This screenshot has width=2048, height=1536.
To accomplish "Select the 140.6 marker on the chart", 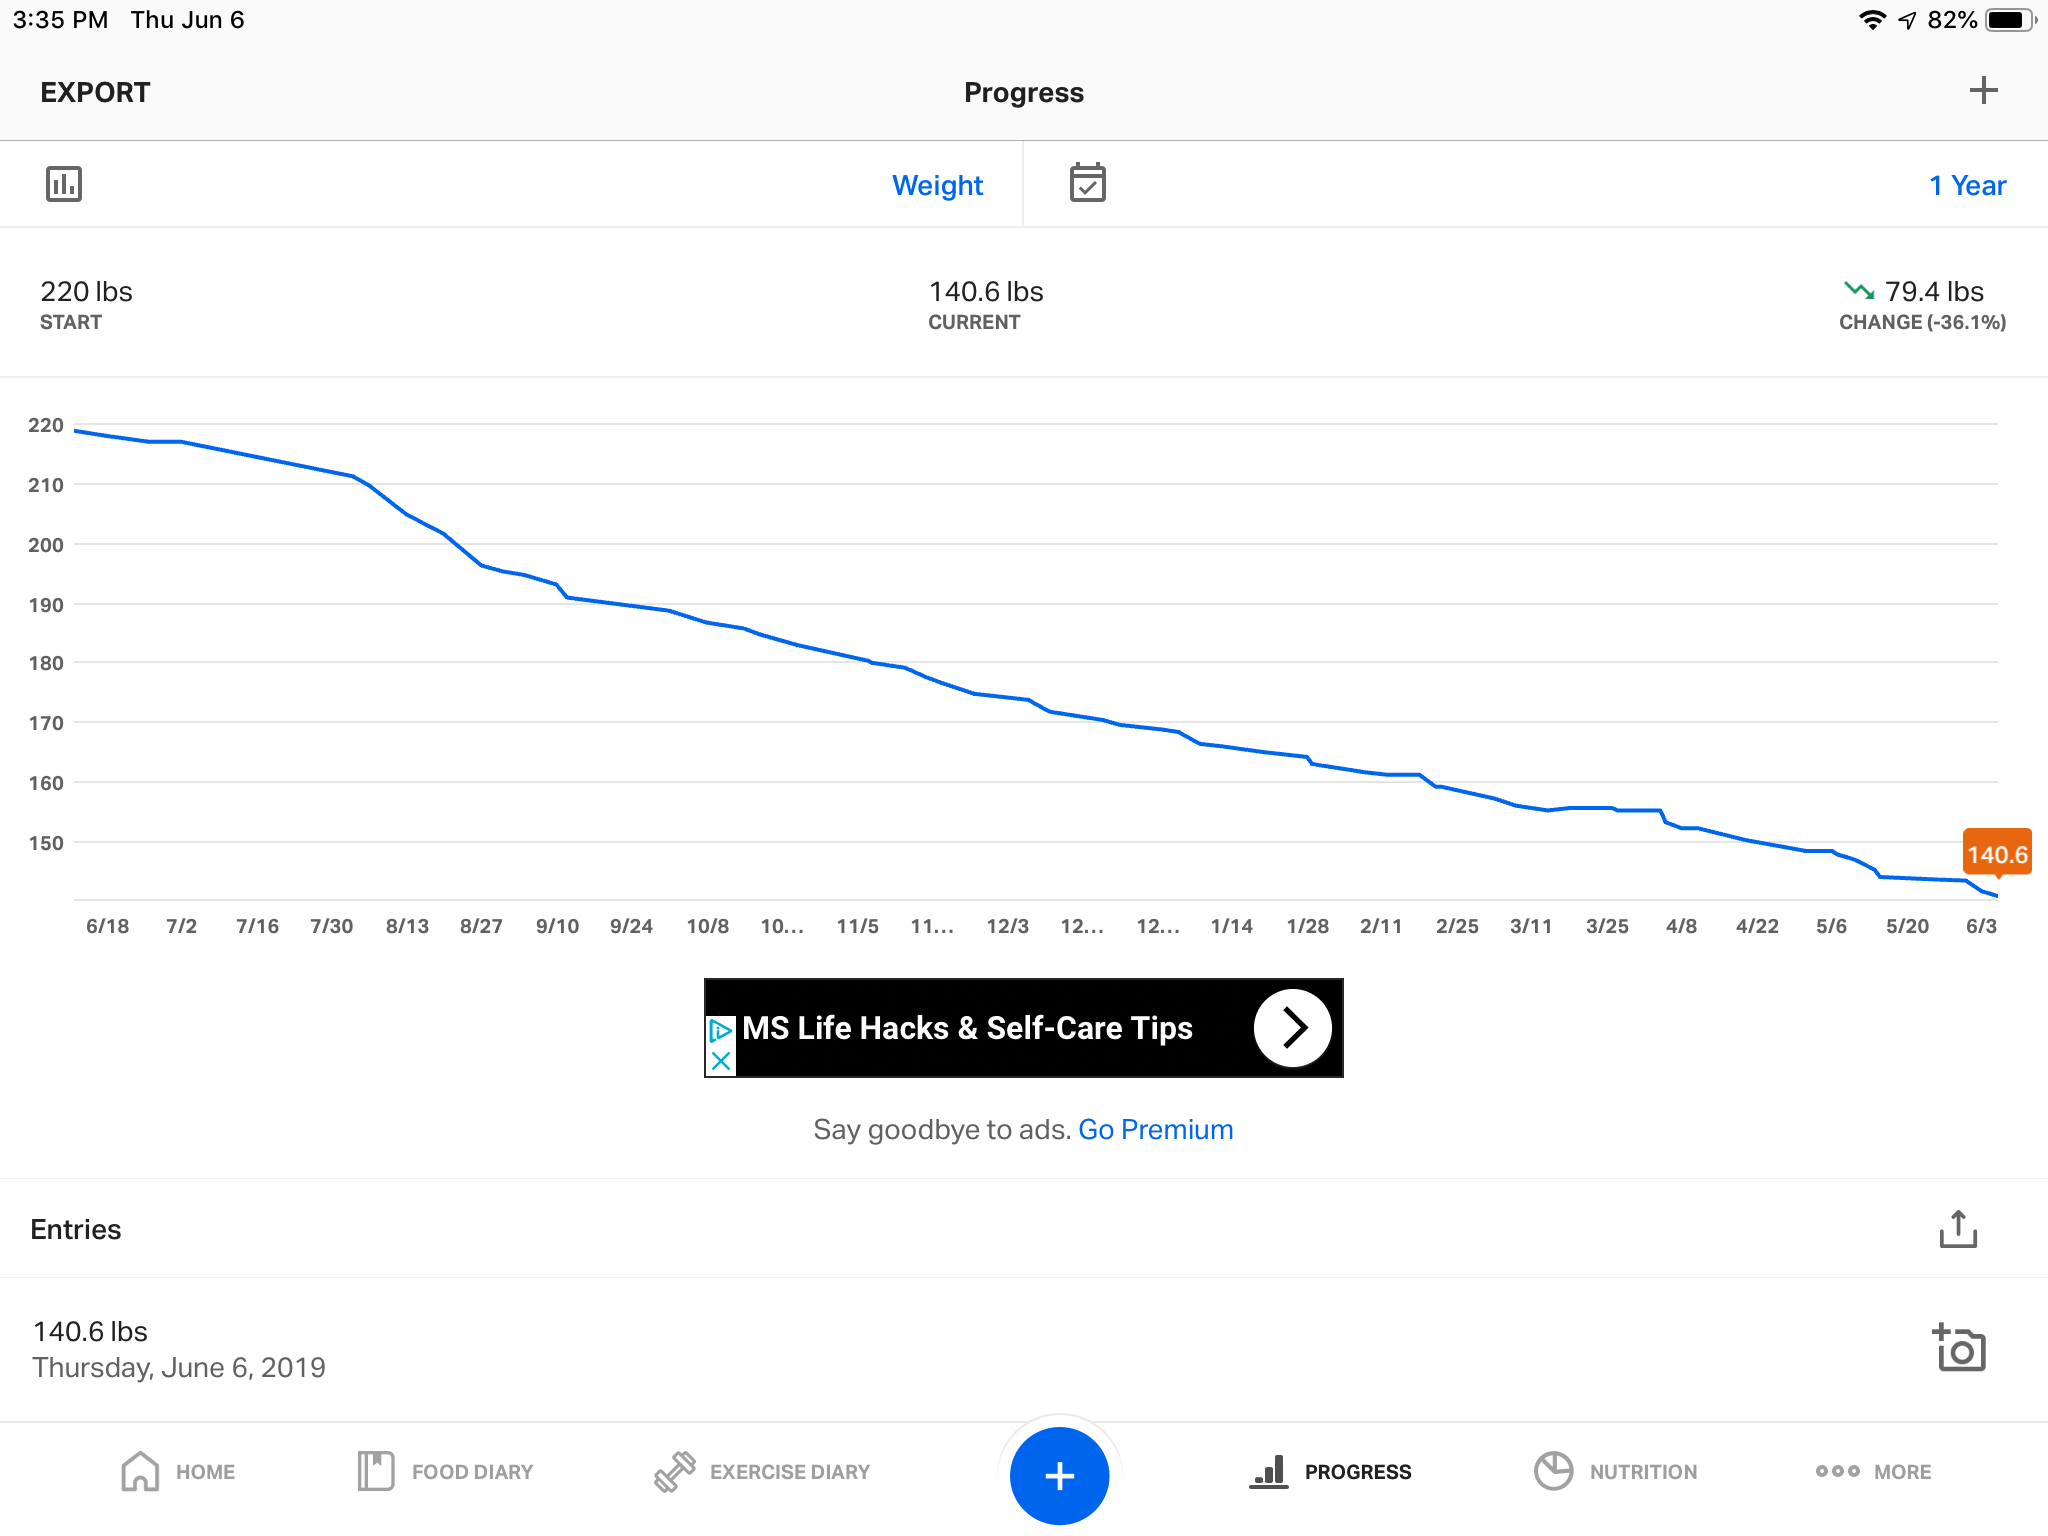I will 1997,853.
